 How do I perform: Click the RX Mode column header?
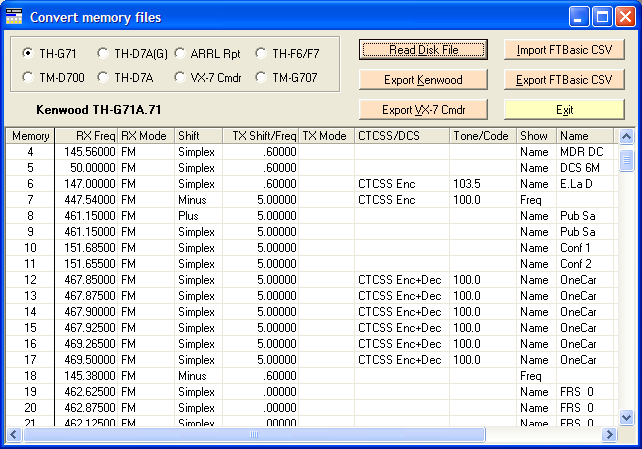pos(146,136)
